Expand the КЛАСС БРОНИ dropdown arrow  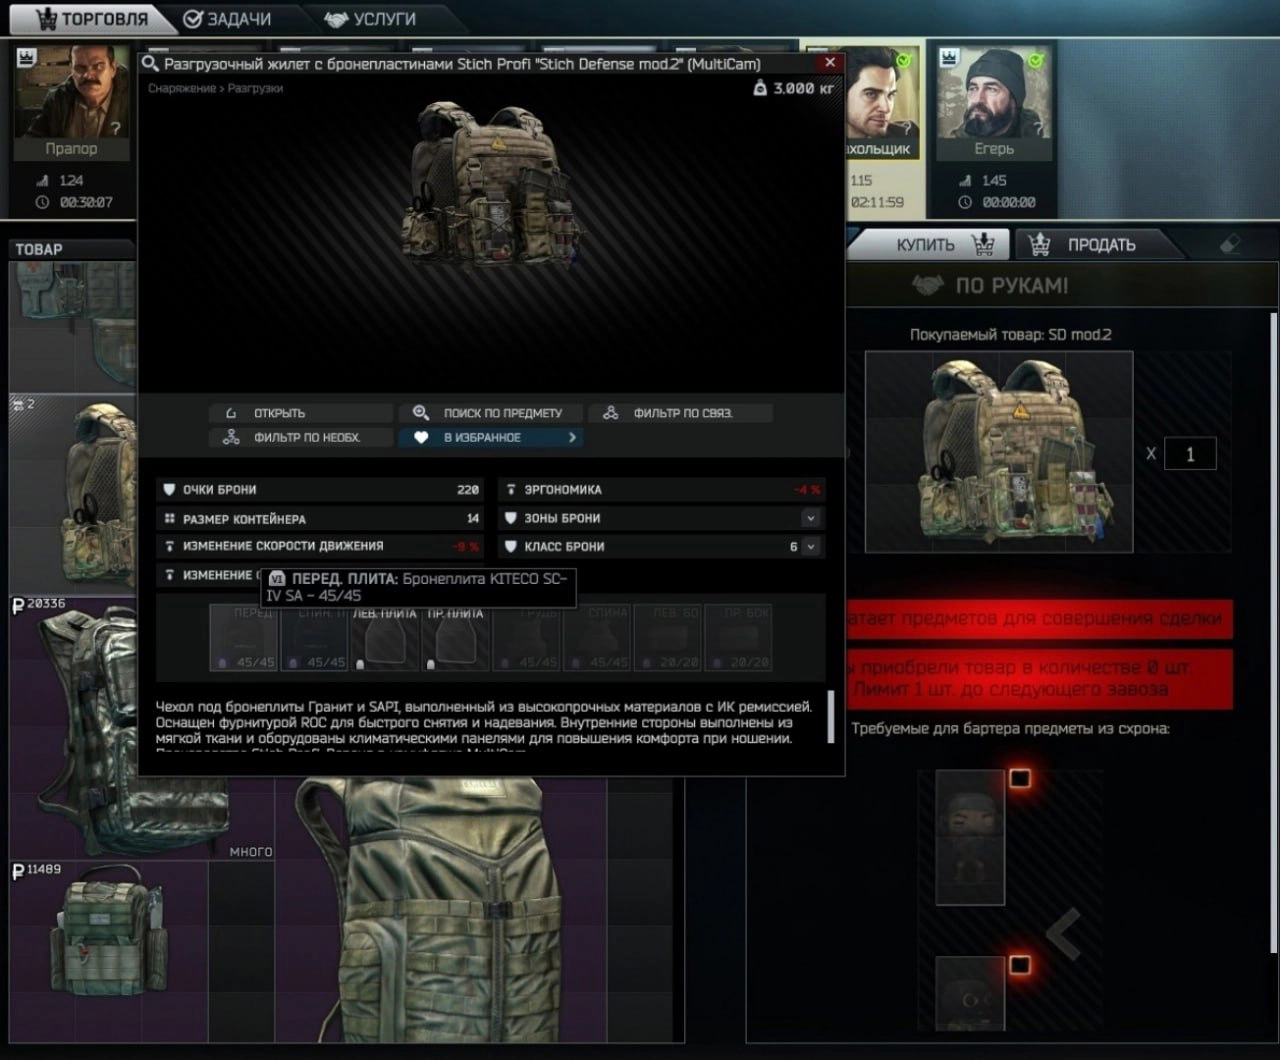click(x=810, y=547)
